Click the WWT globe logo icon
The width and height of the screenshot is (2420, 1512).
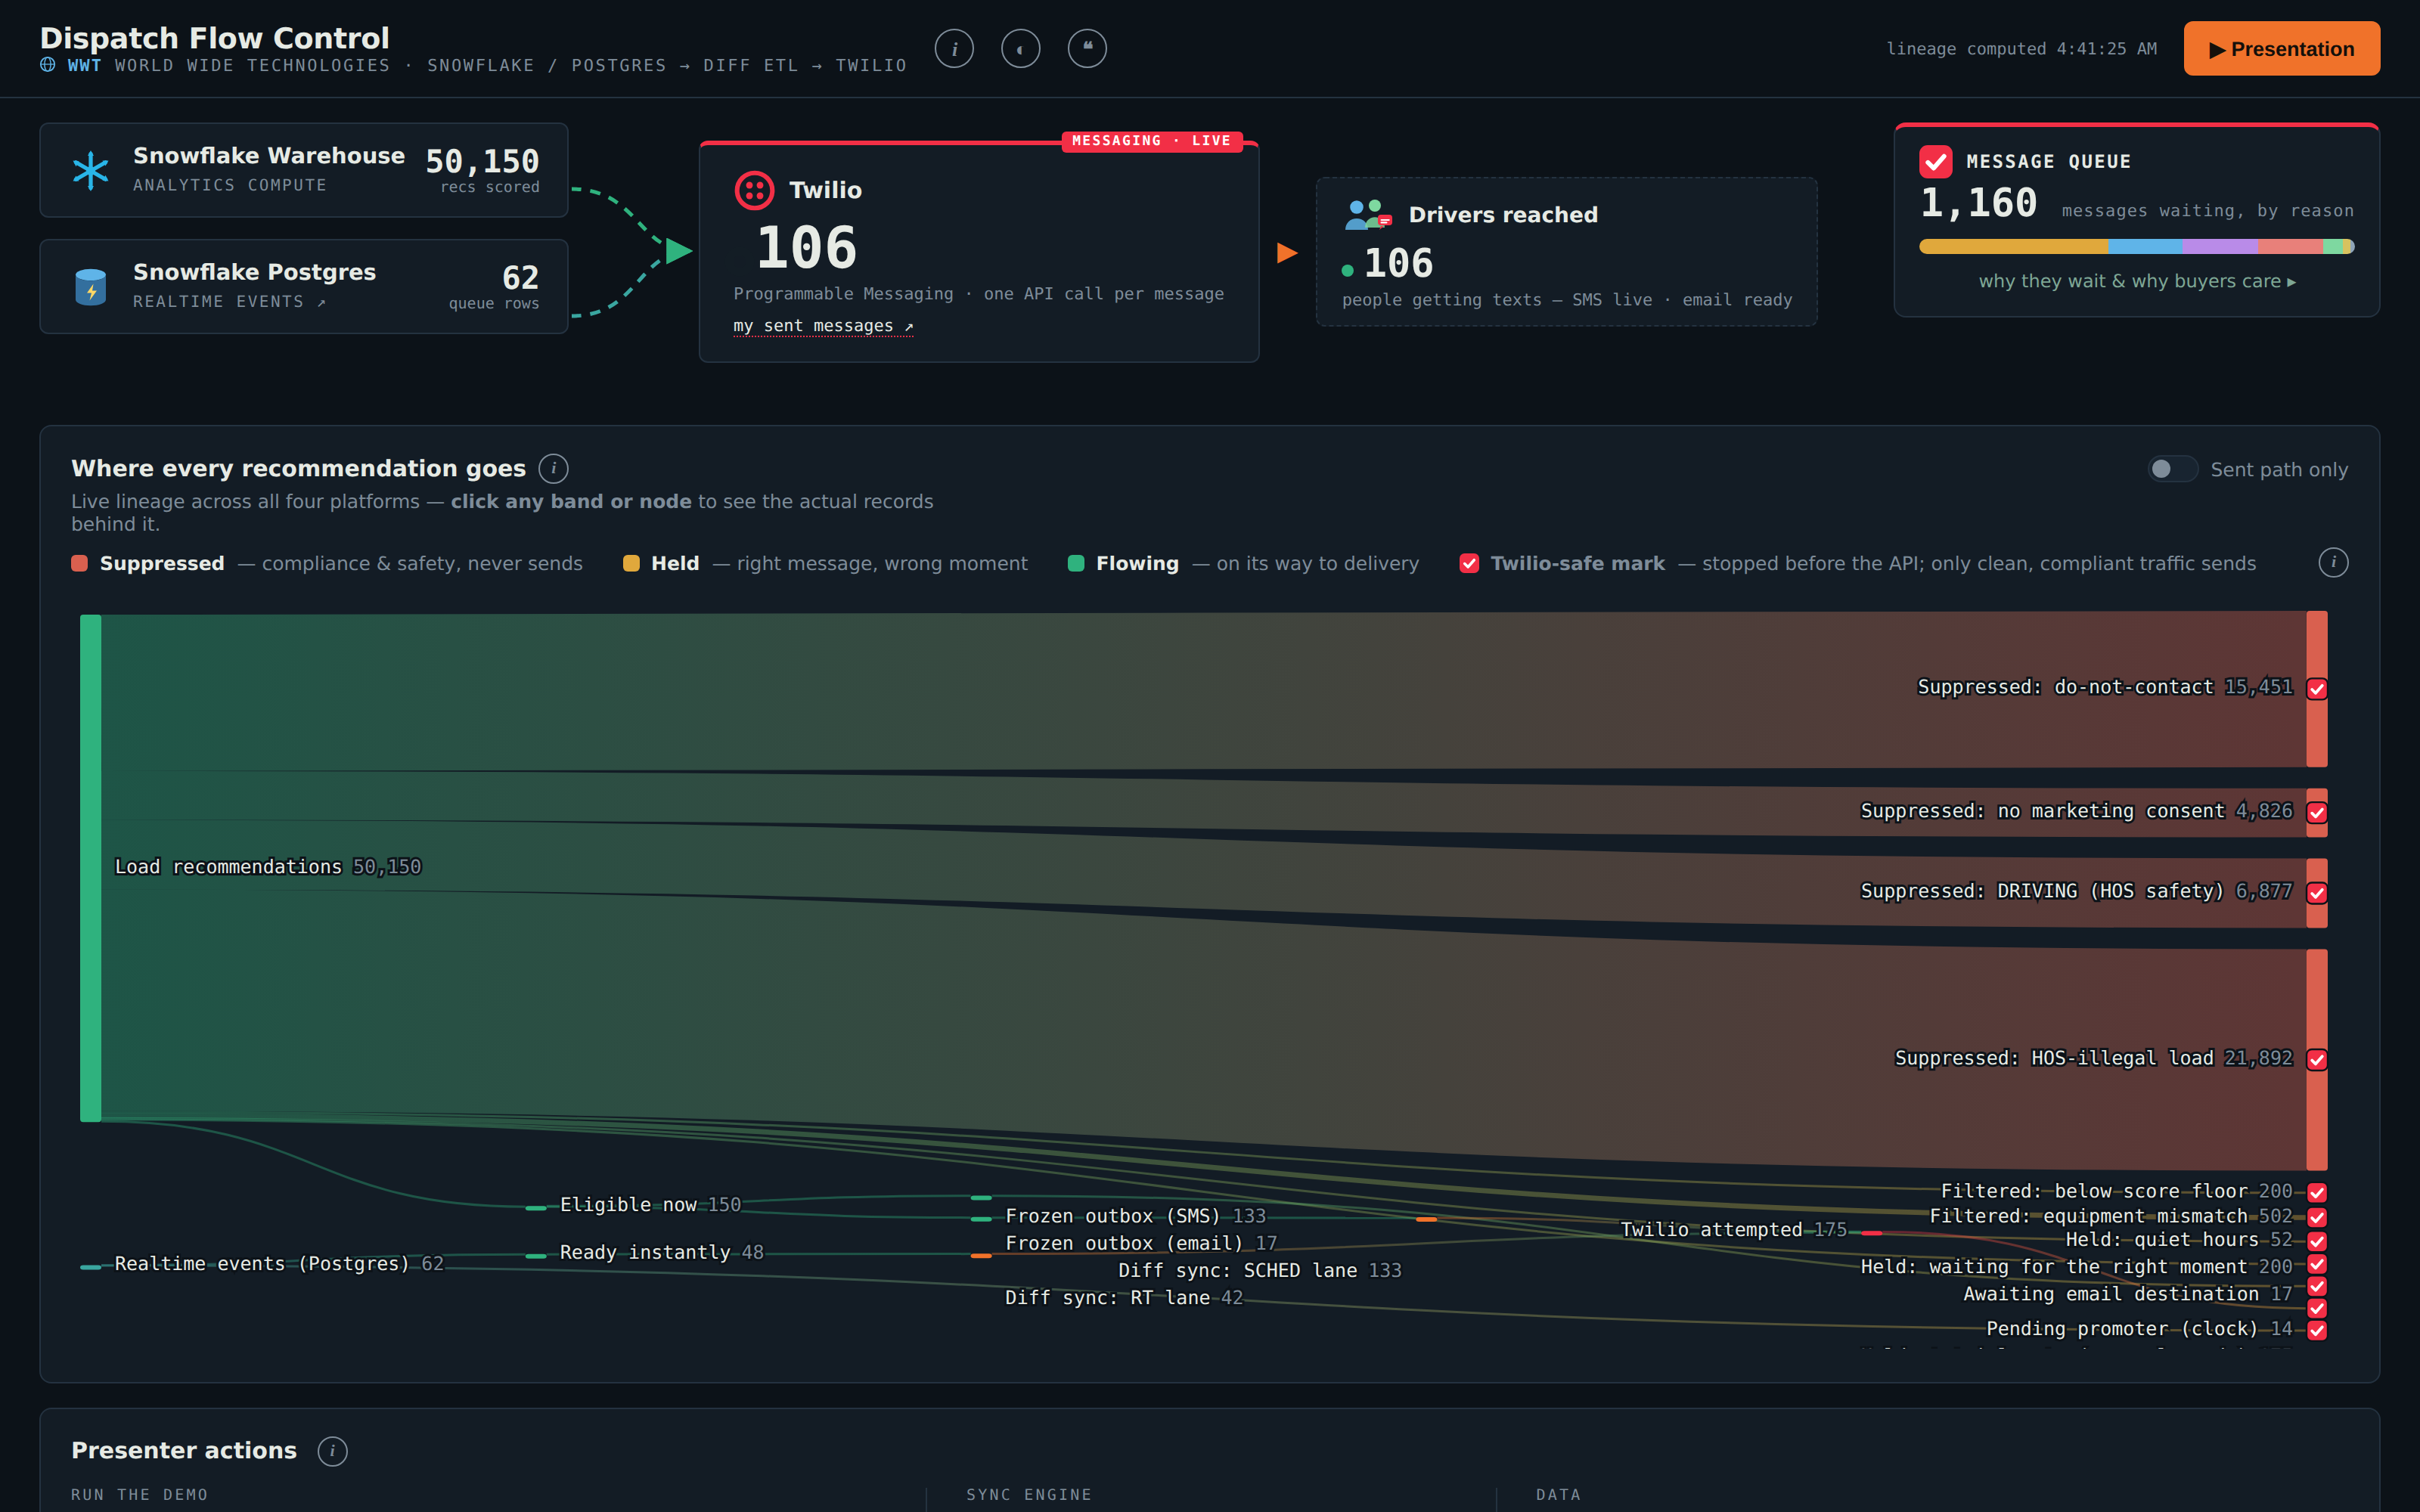(x=47, y=65)
